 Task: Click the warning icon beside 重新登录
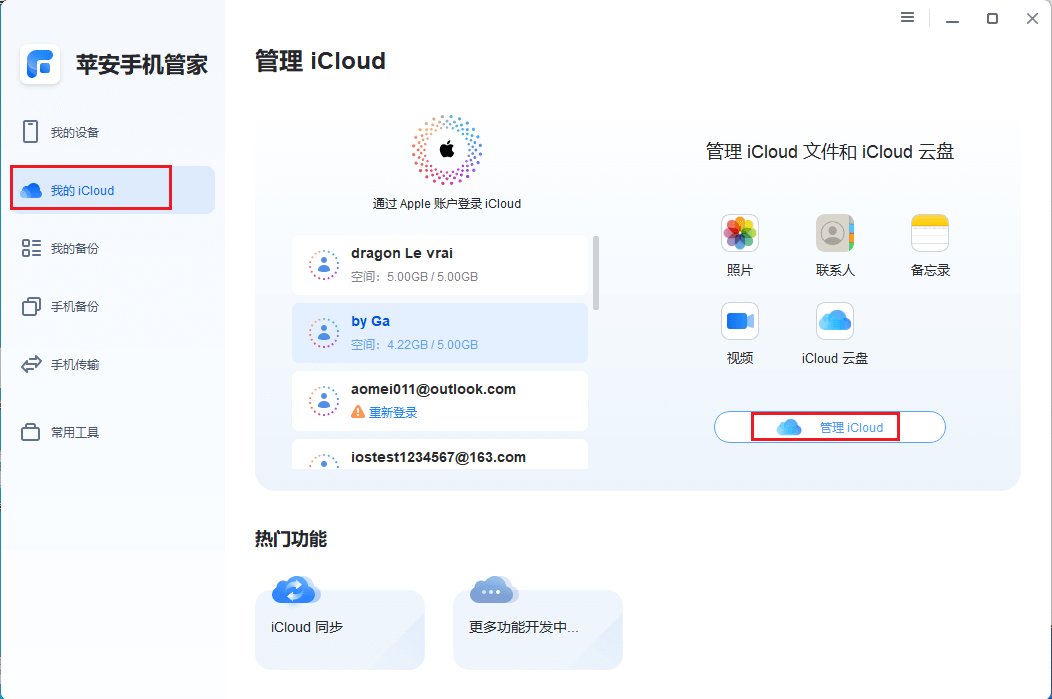coord(357,410)
